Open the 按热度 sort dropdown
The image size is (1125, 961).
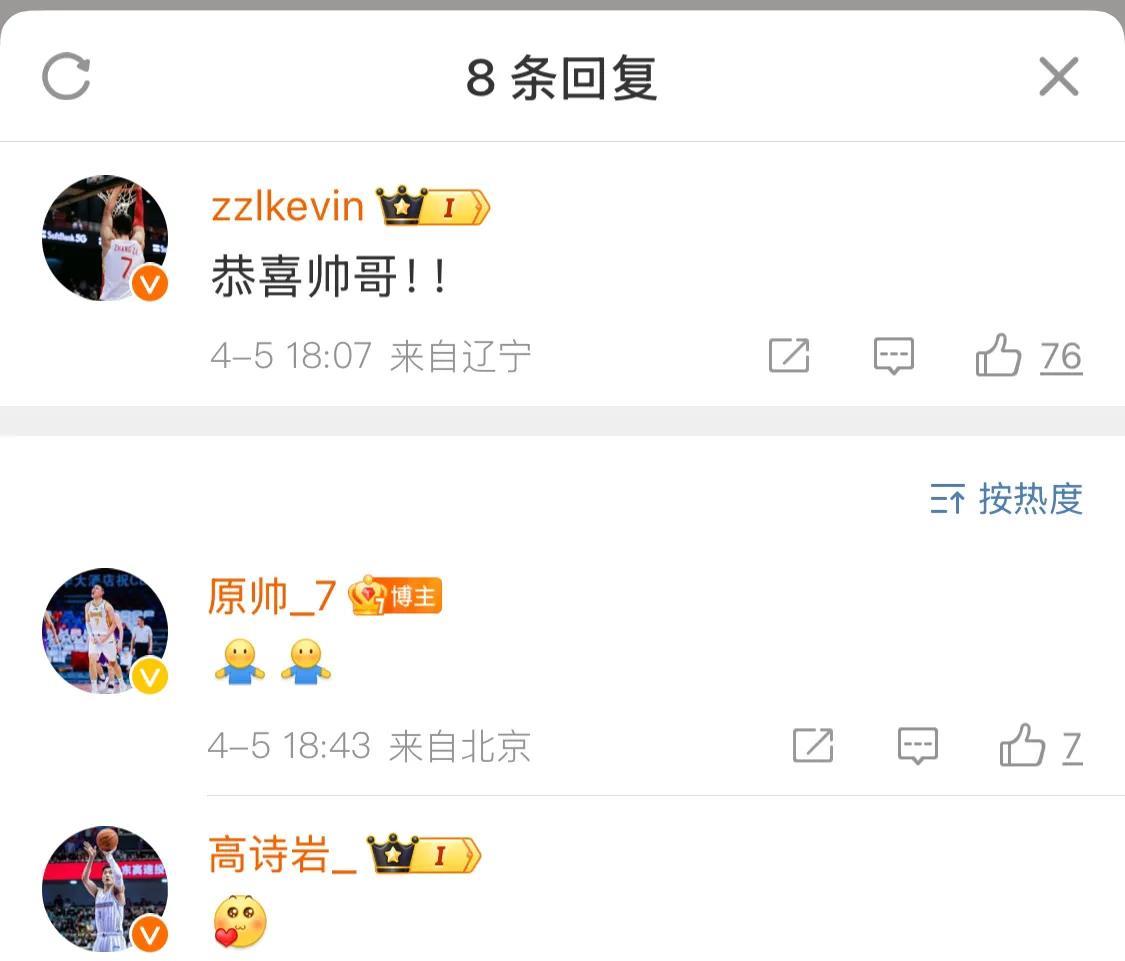point(1006,499)
